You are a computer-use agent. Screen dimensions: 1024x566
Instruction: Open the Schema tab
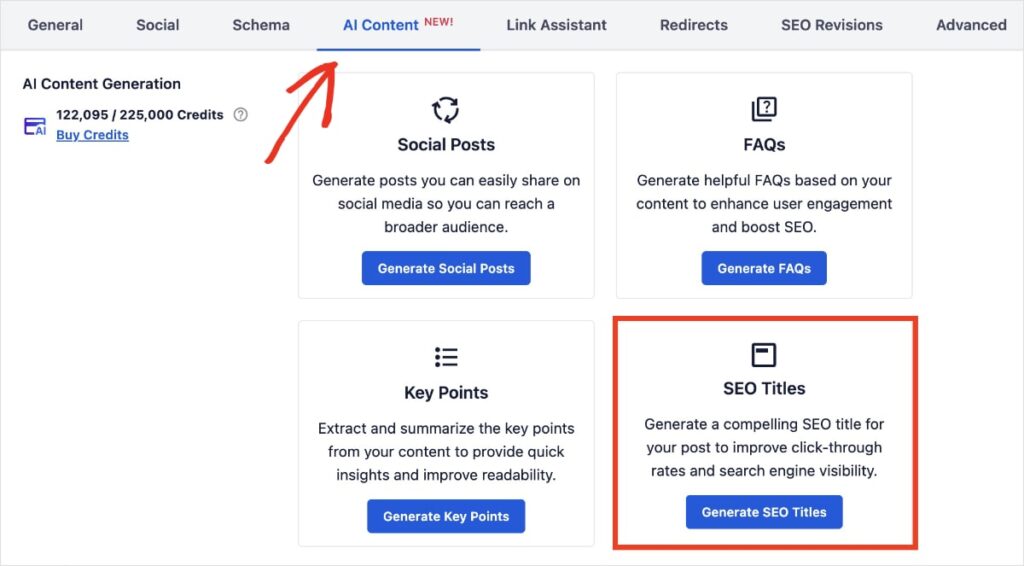tap(261, 25)
